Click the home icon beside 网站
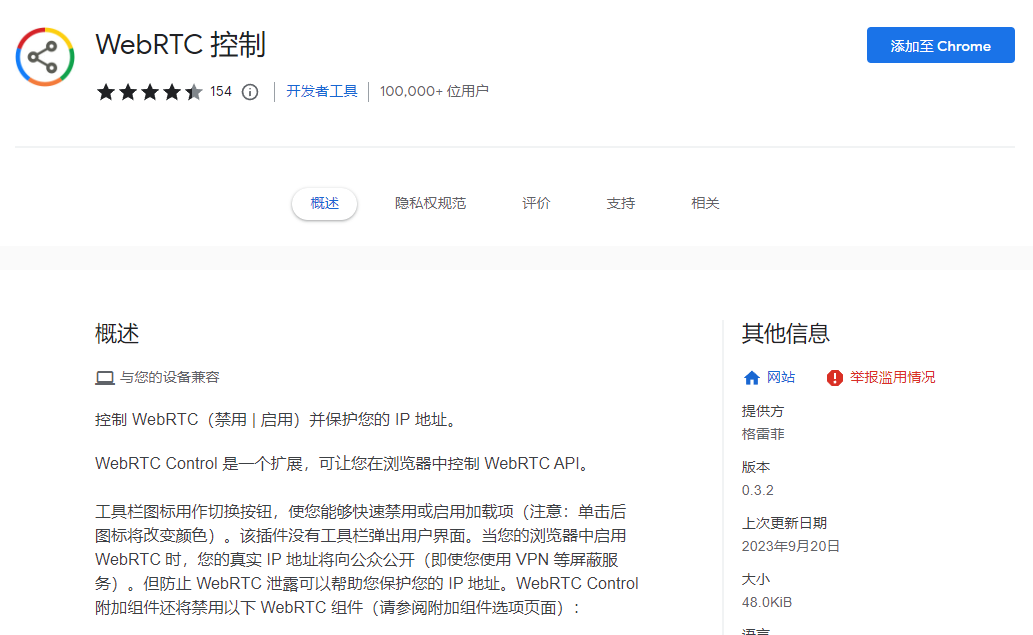 [752, 377]
